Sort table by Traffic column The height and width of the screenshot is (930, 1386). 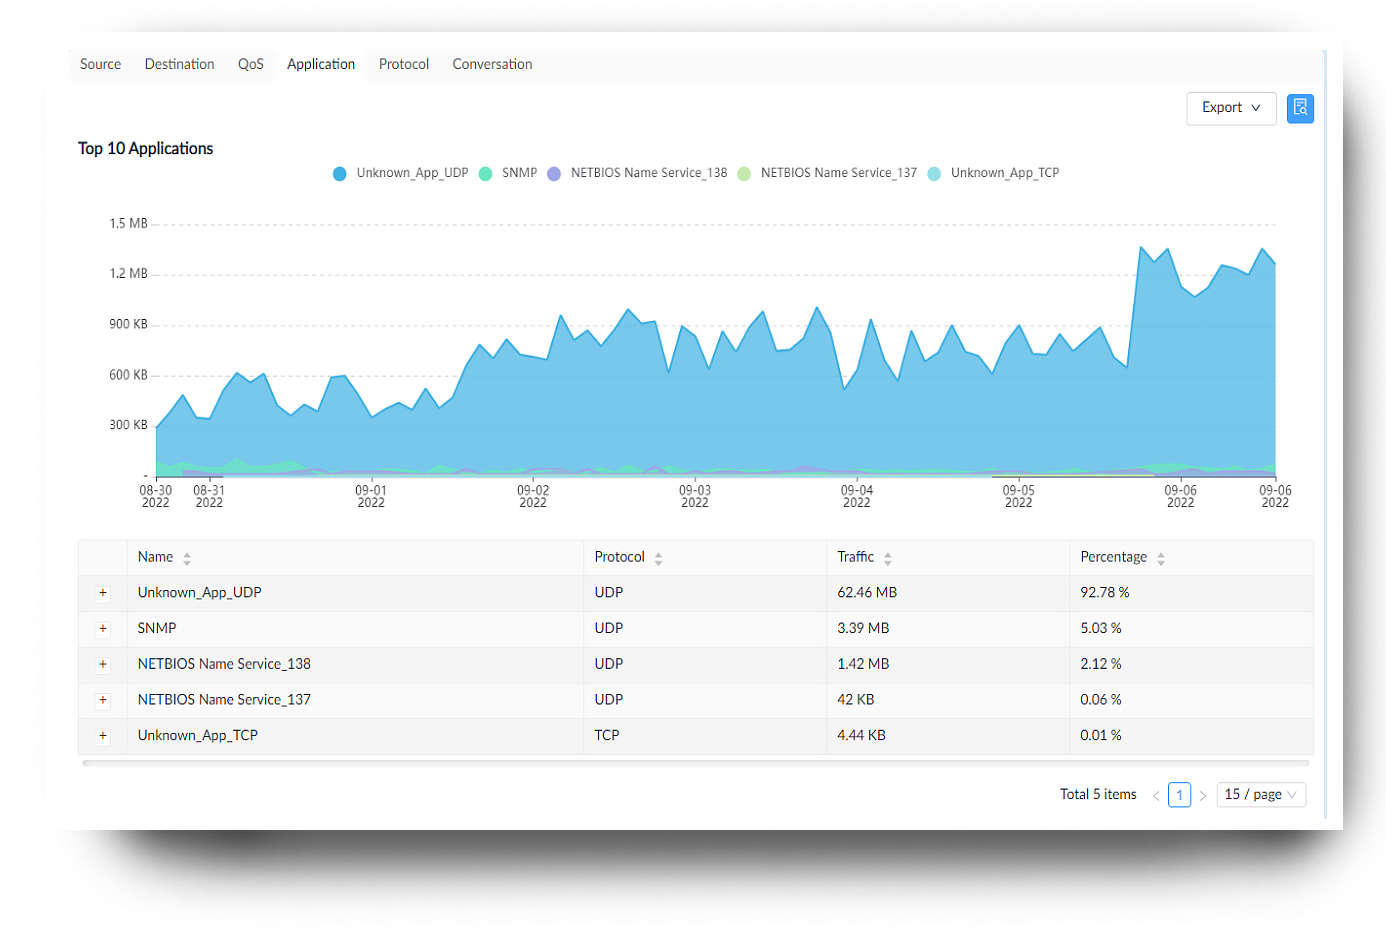[x=887, y=559]
